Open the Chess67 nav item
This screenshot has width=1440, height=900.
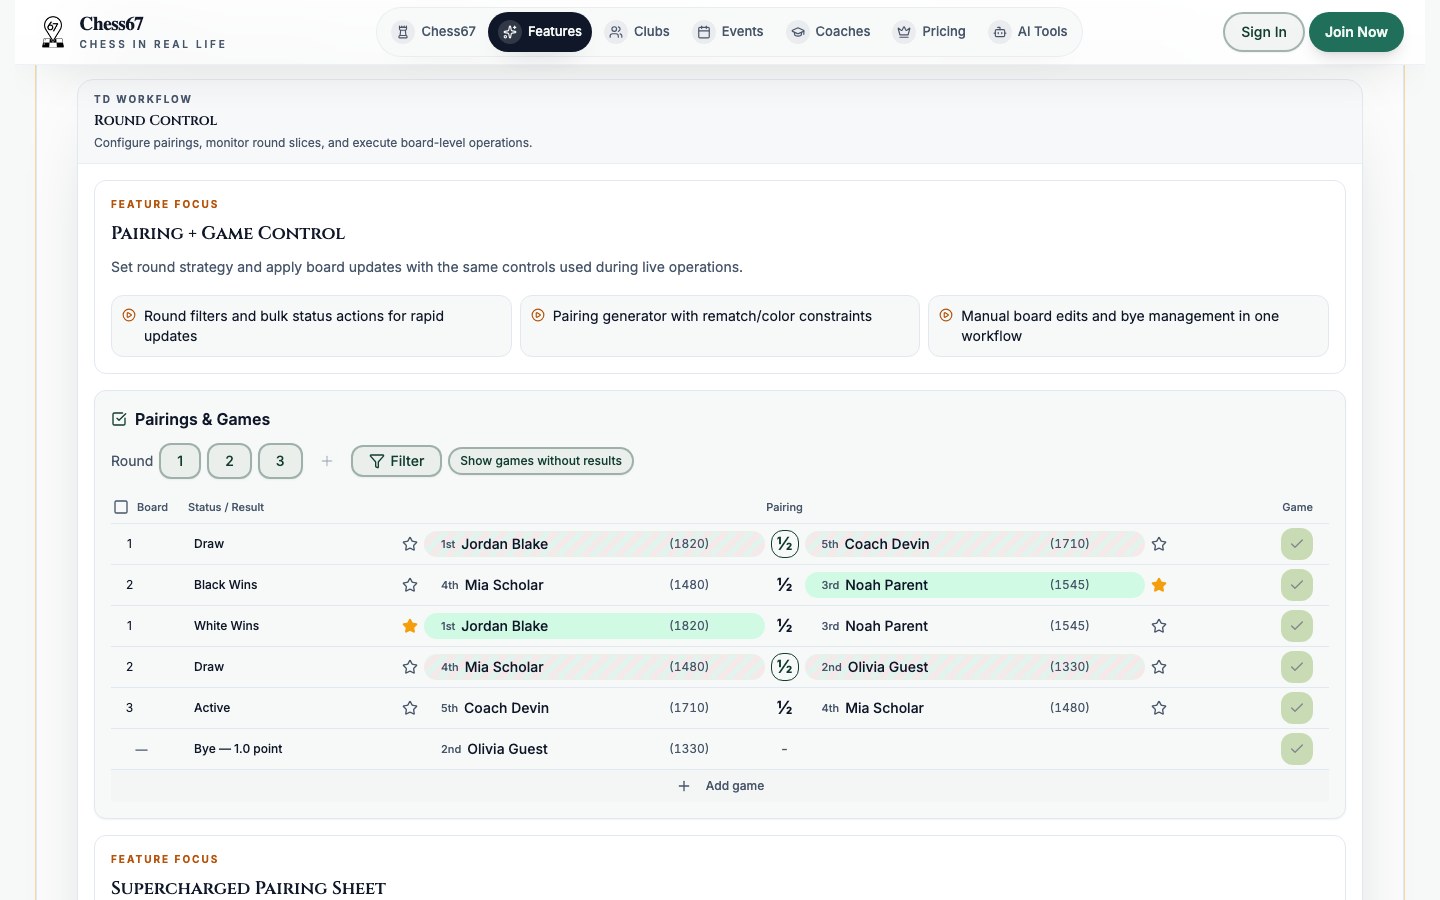tap(434, 32)
